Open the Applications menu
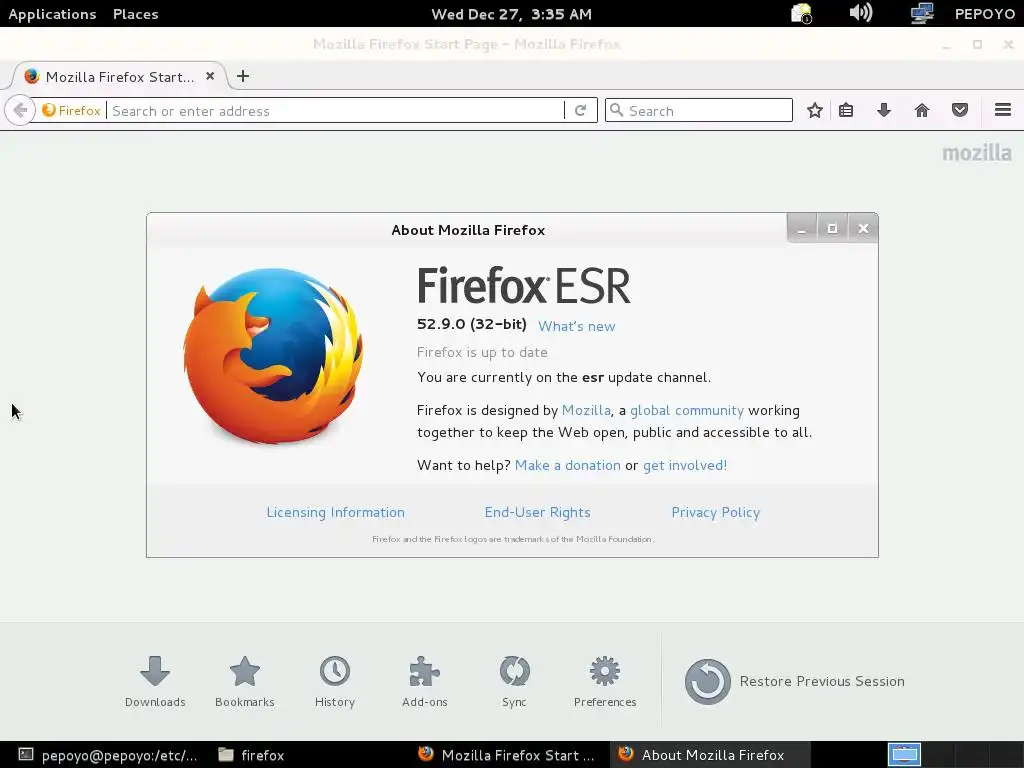Image resolution: width=1024 pixels, height=768 pixels. point(52,14)
